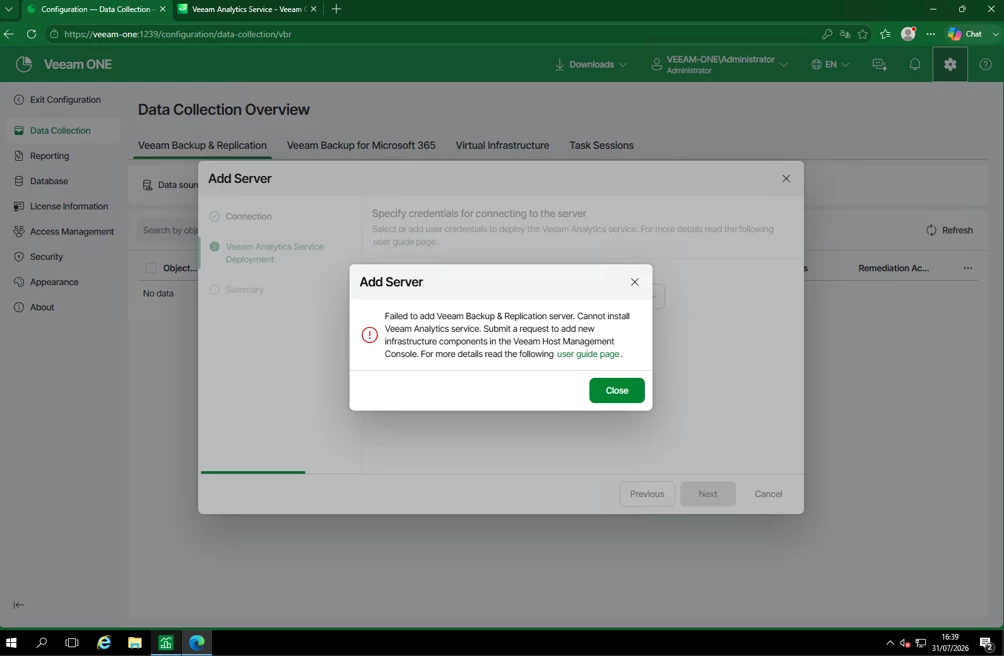Open browser profile avatar
The image size is (1004, 656).
908,34
